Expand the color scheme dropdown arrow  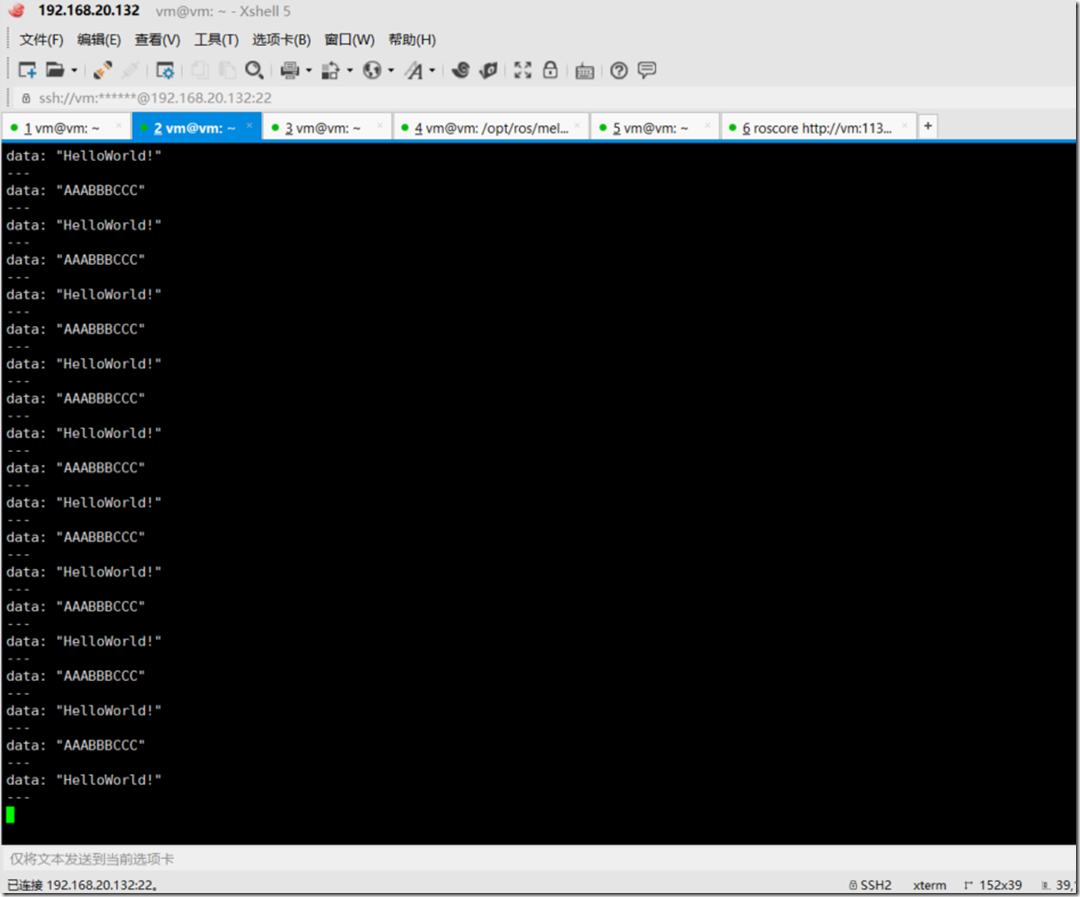click(x=350, y=70)
